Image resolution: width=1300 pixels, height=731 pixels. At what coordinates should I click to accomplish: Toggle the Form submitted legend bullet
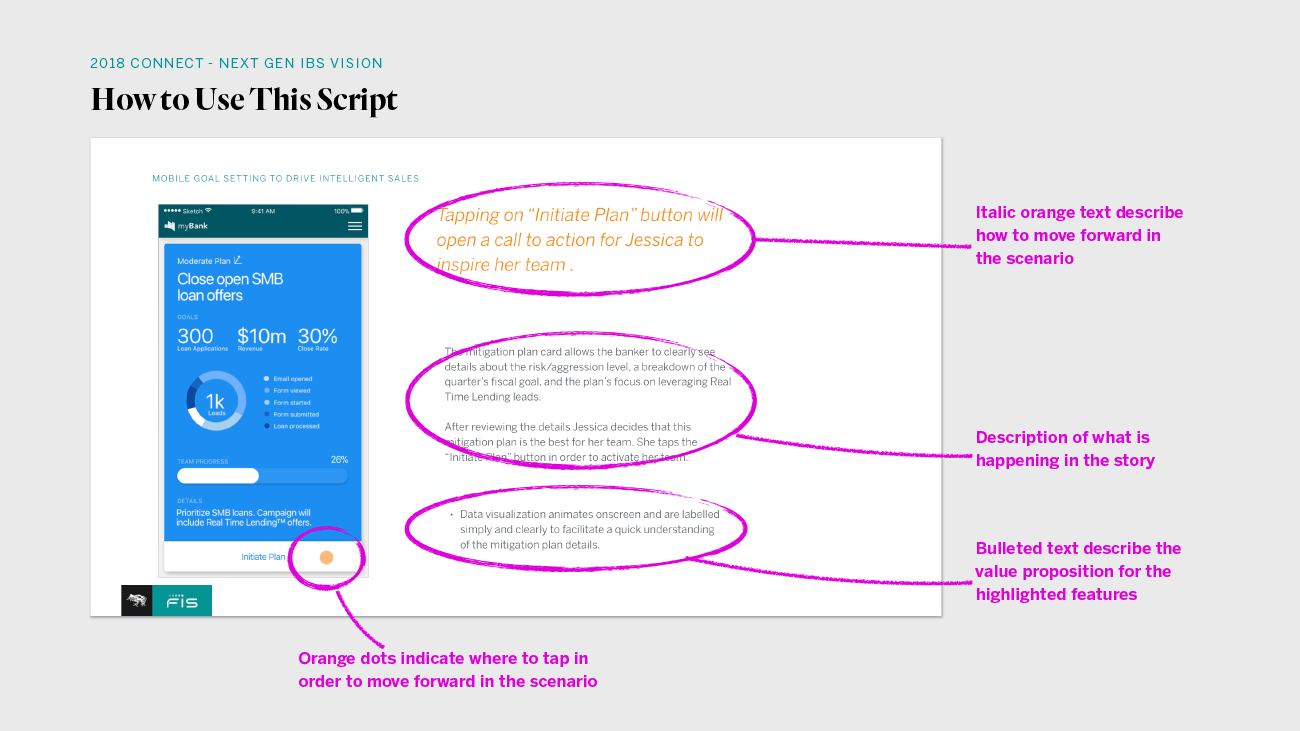click(x=266, y=415)
